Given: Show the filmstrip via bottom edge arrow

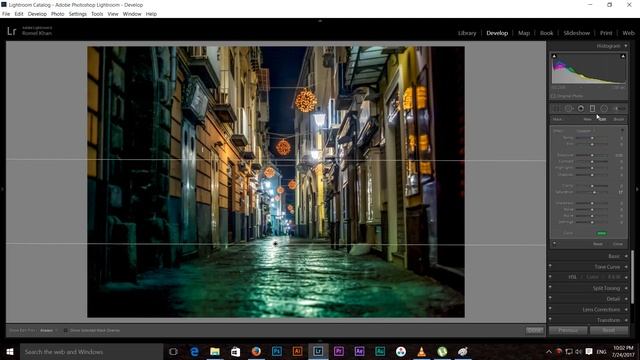Looking at the screenshot, I should [x=320, y=340].
